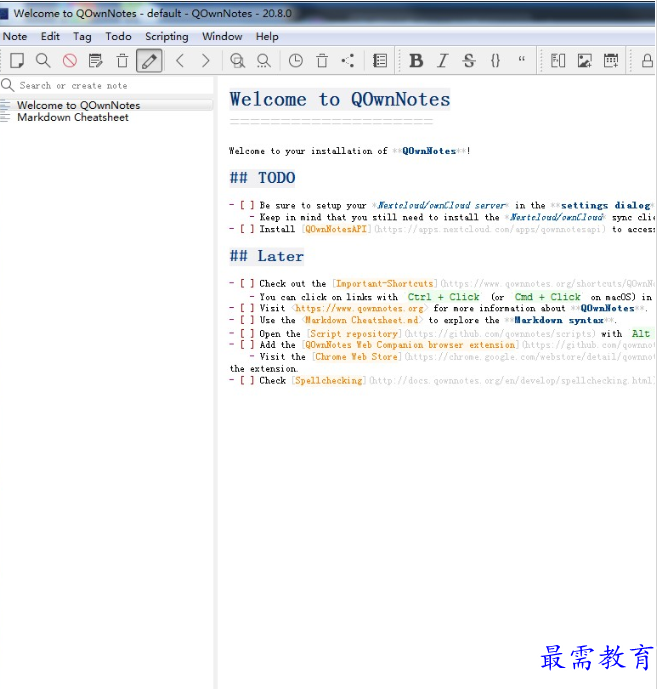
Task: Click the note-with-pencil toolbar icon
Action: click(95, 61)
